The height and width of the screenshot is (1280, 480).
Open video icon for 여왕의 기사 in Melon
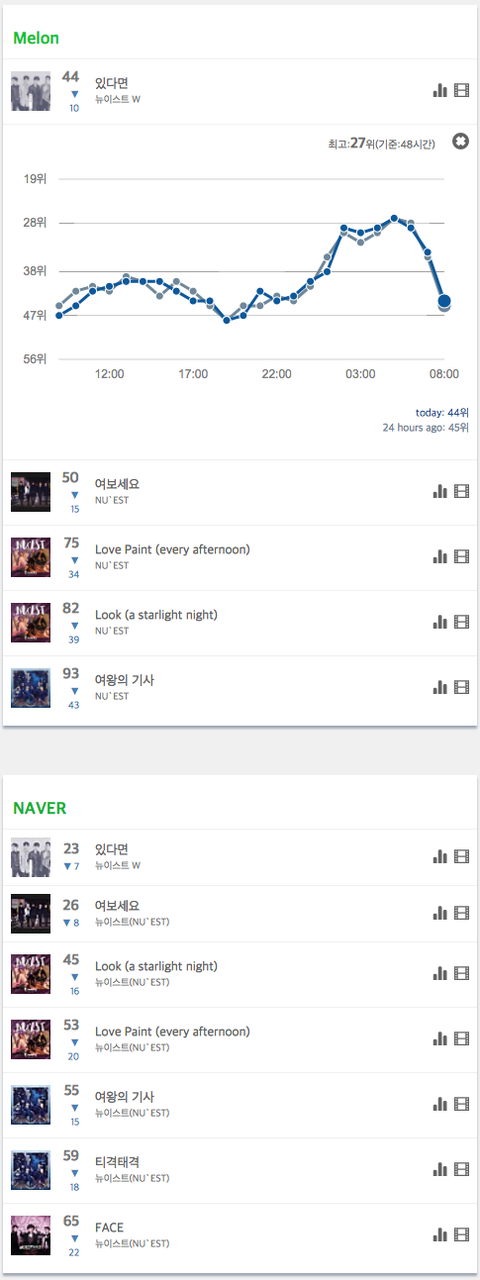click(x=461, y=687)
